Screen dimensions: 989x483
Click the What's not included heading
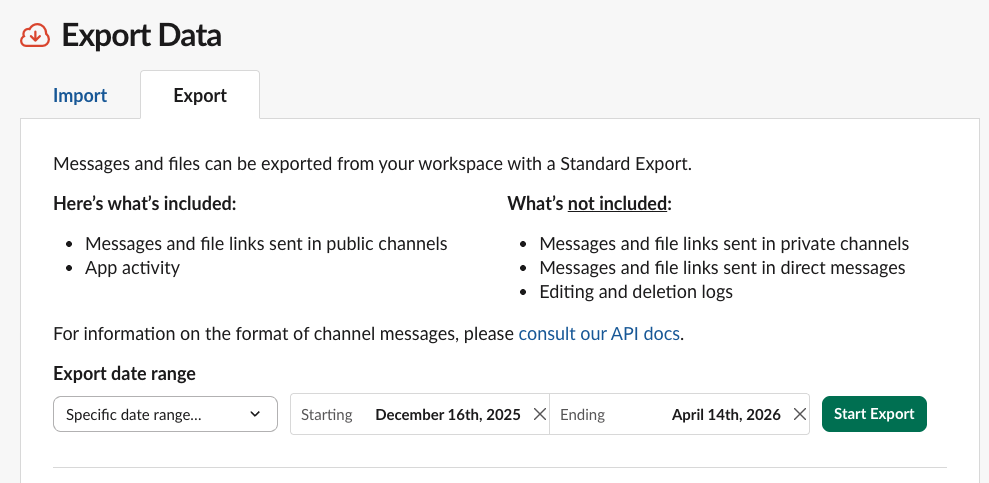point(589,203)
